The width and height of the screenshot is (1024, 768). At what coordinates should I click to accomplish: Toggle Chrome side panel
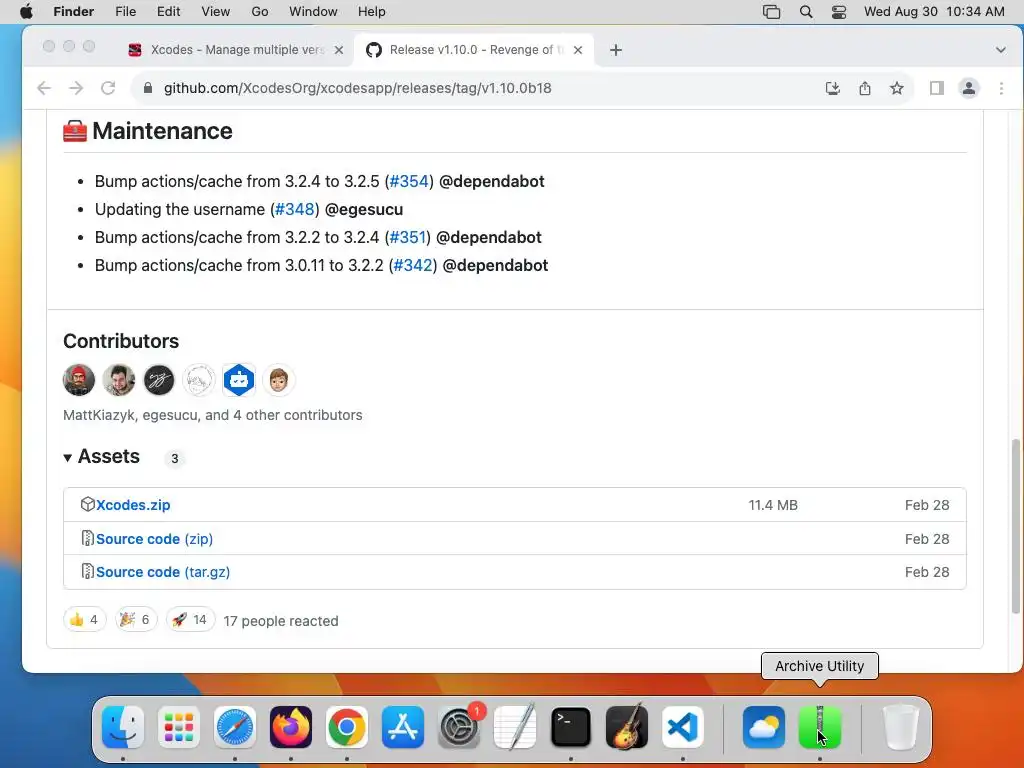tap(936, 88)
